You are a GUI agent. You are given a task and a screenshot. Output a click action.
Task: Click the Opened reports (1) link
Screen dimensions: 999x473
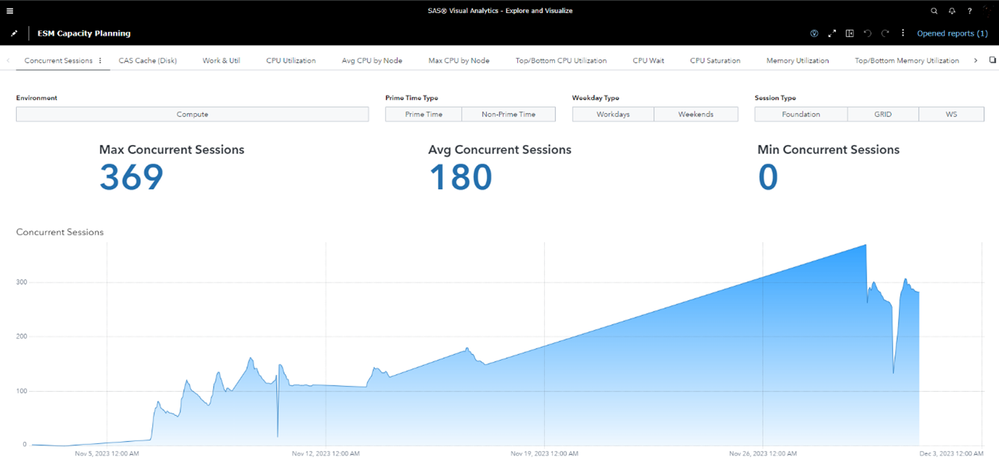pyautogui.click(x=952, y=33)
